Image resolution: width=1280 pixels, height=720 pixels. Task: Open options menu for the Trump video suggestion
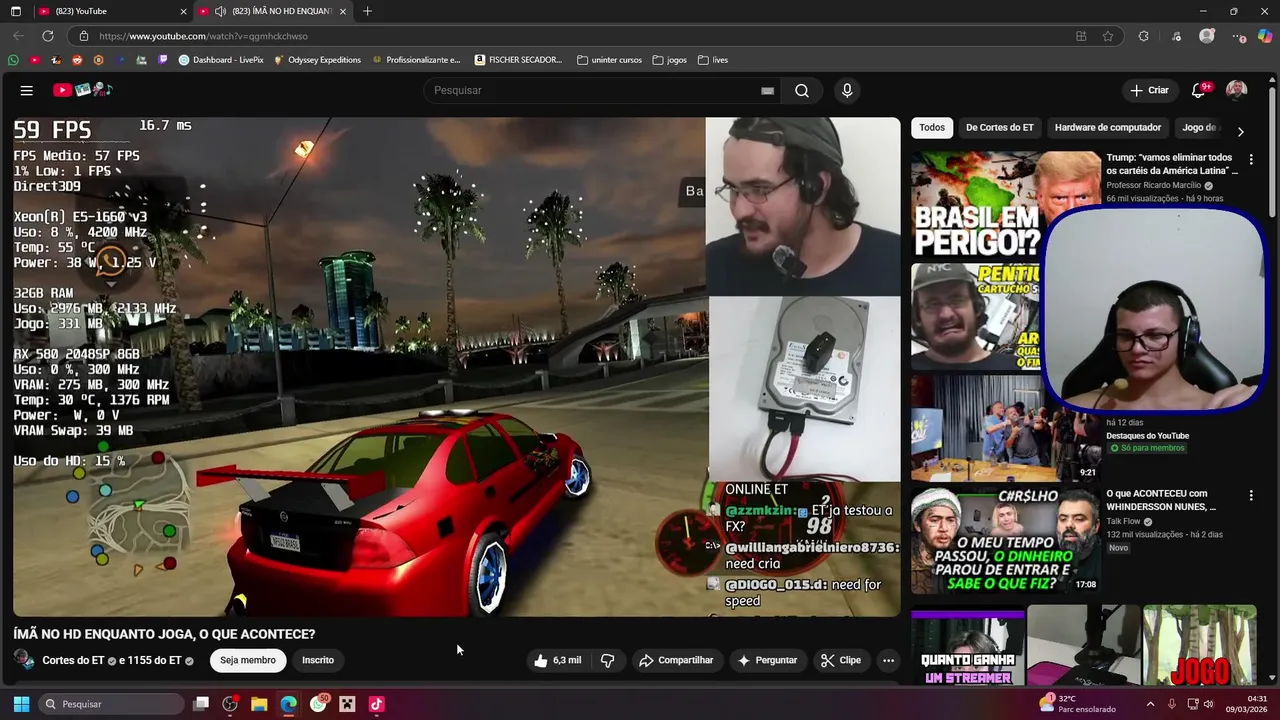click(x=1251, y=159)
